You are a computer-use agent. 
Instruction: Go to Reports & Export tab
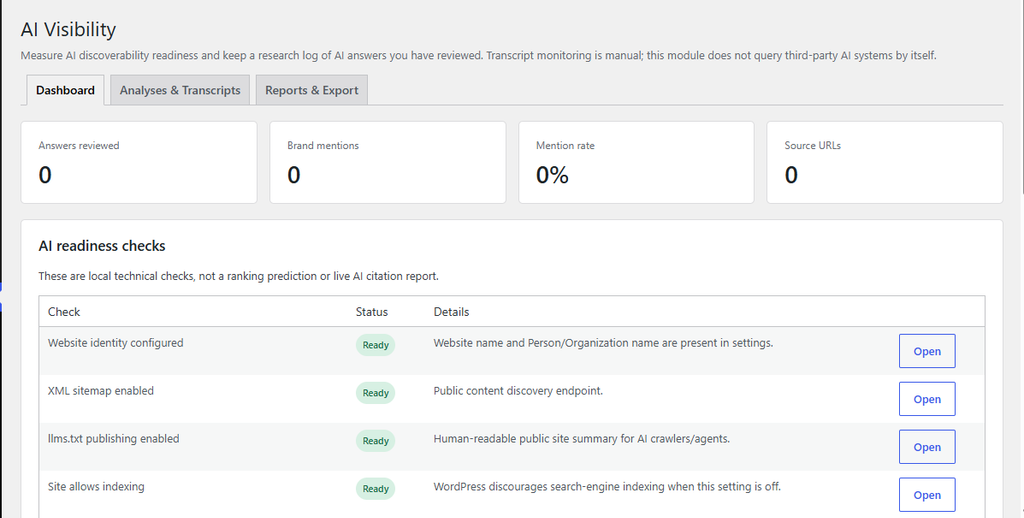pyautogui.click(x=312, y=90)
